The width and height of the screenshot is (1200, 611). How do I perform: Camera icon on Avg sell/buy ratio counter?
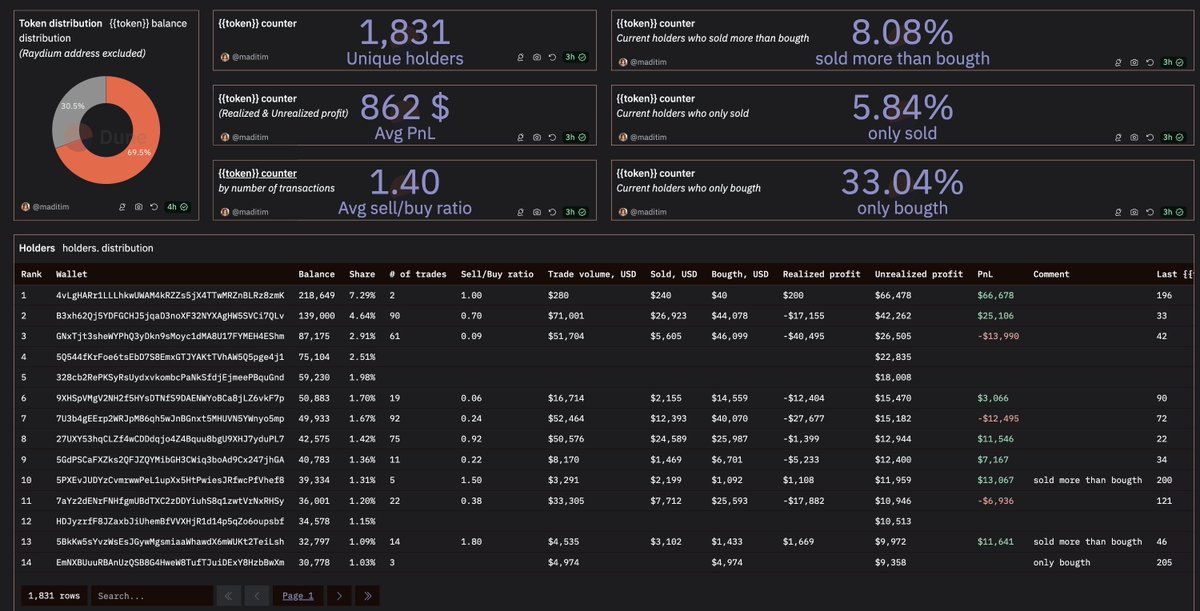pyautogui.click(x=537, y=212)
